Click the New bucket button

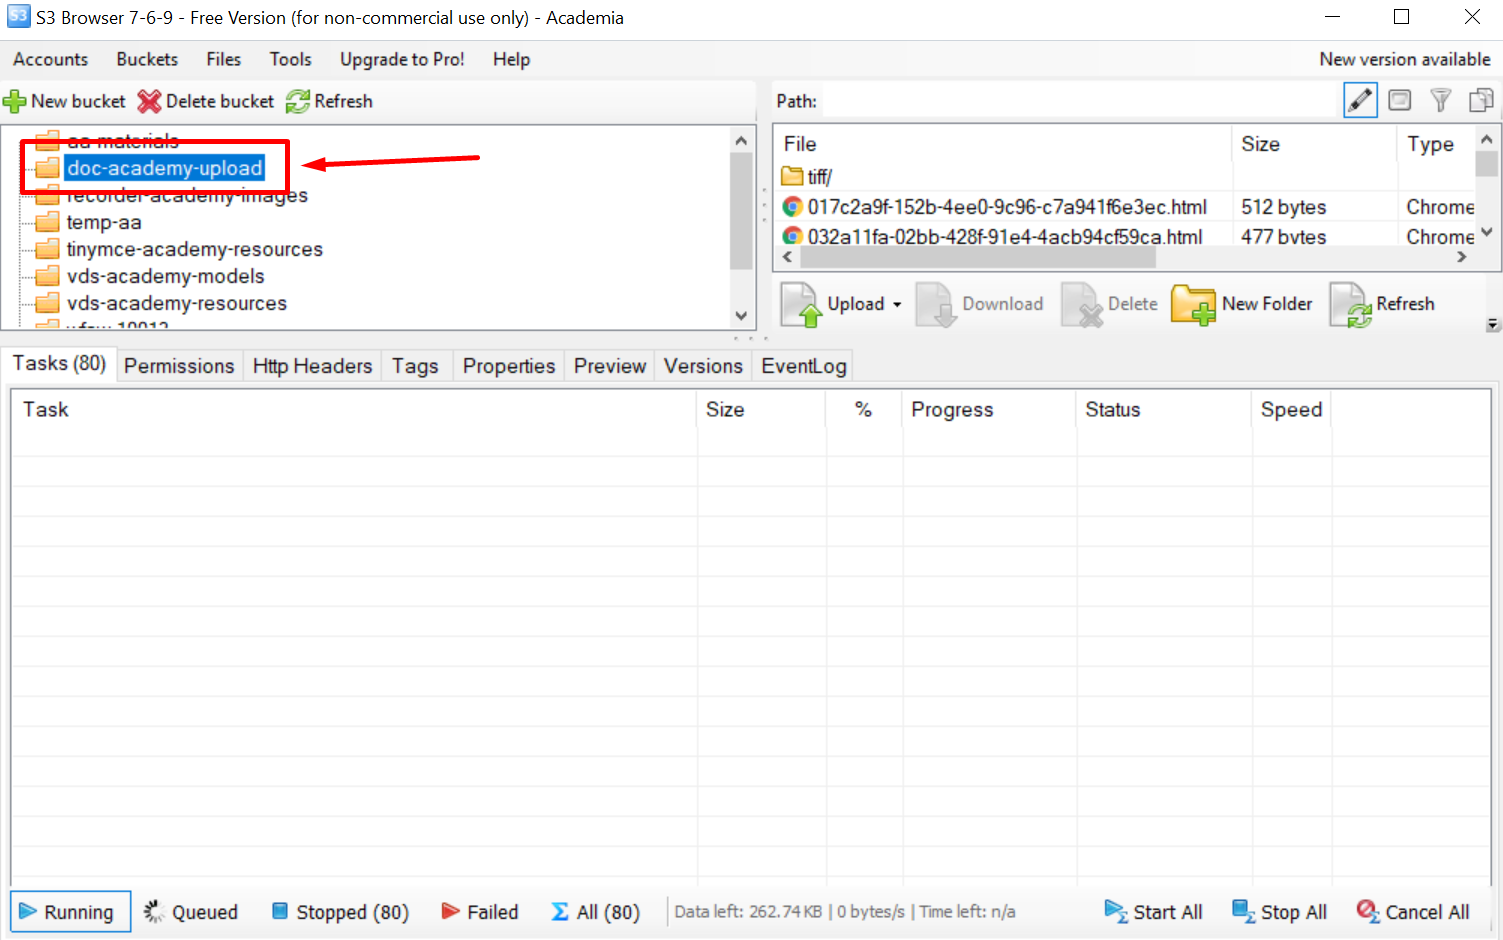click(65, 101)
